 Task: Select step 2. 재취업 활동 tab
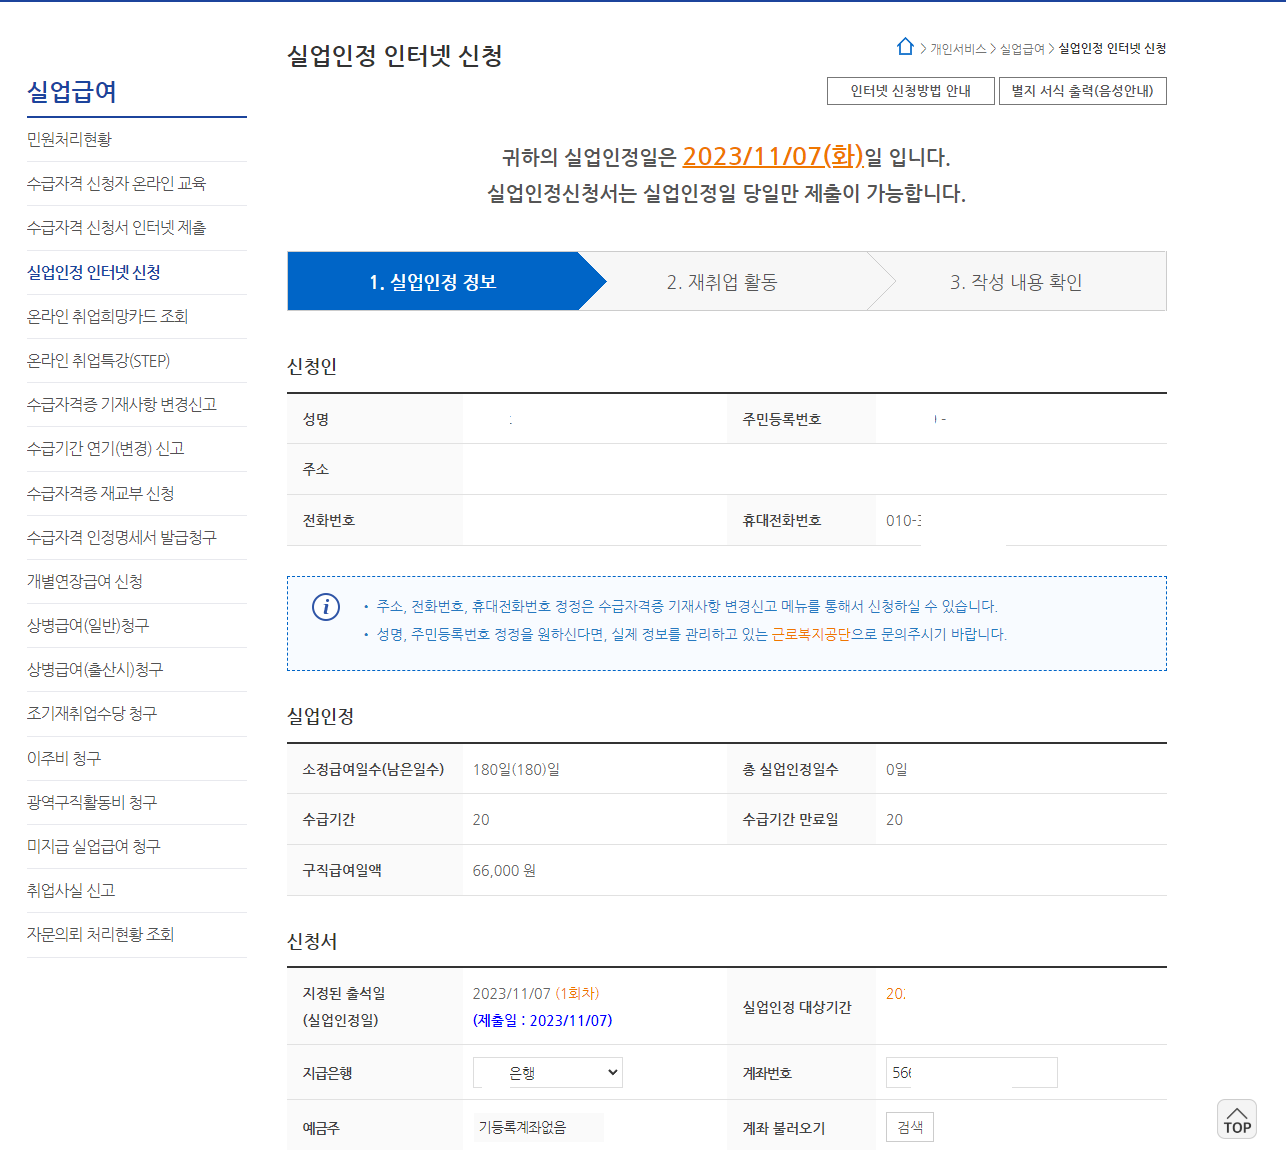pyautogui.click(x=722, y=282)
